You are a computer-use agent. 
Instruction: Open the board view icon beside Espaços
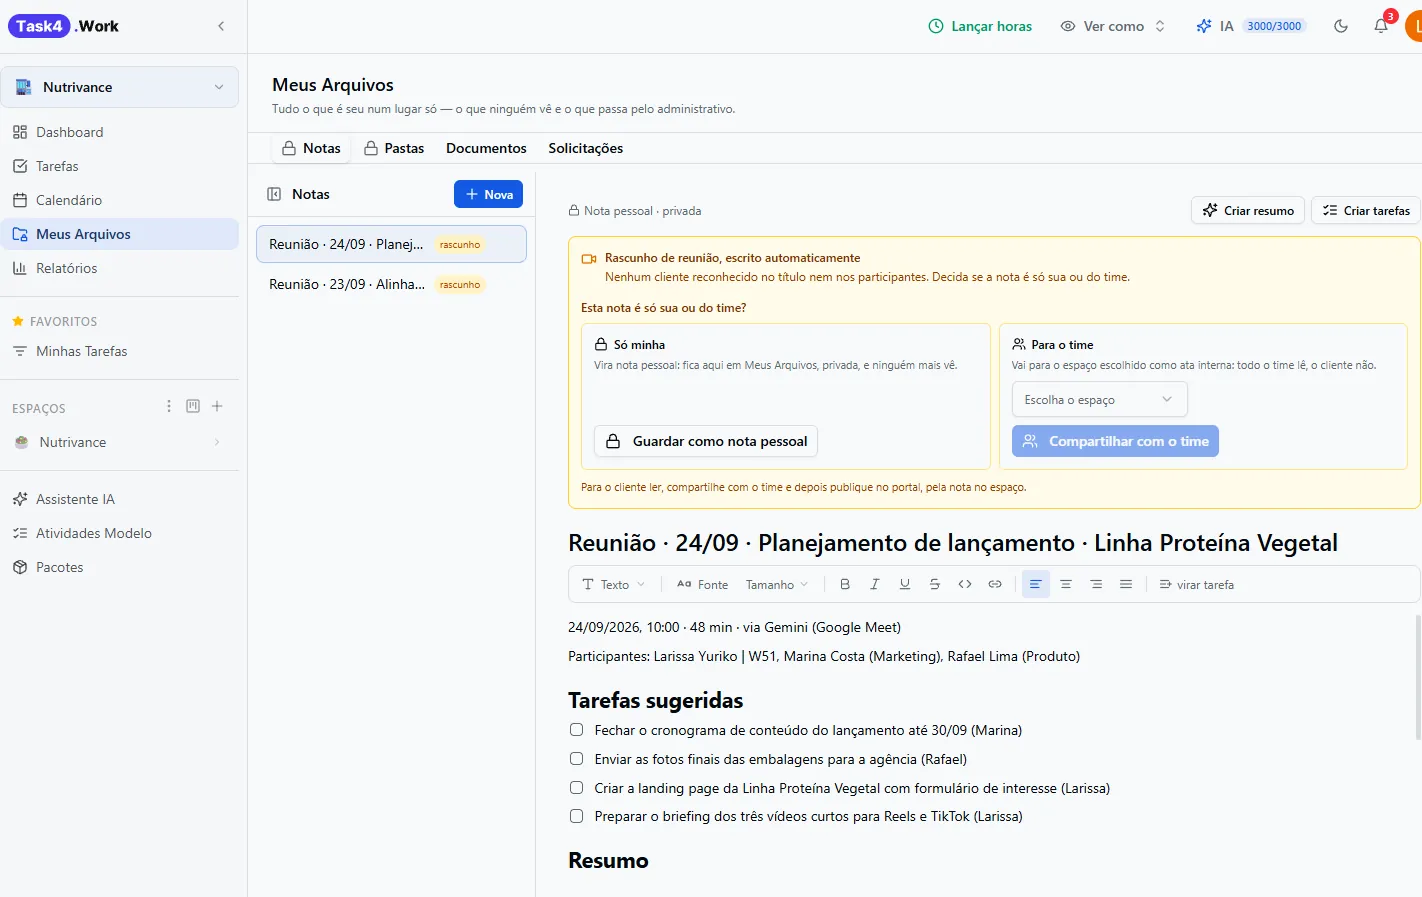point(193,406)
